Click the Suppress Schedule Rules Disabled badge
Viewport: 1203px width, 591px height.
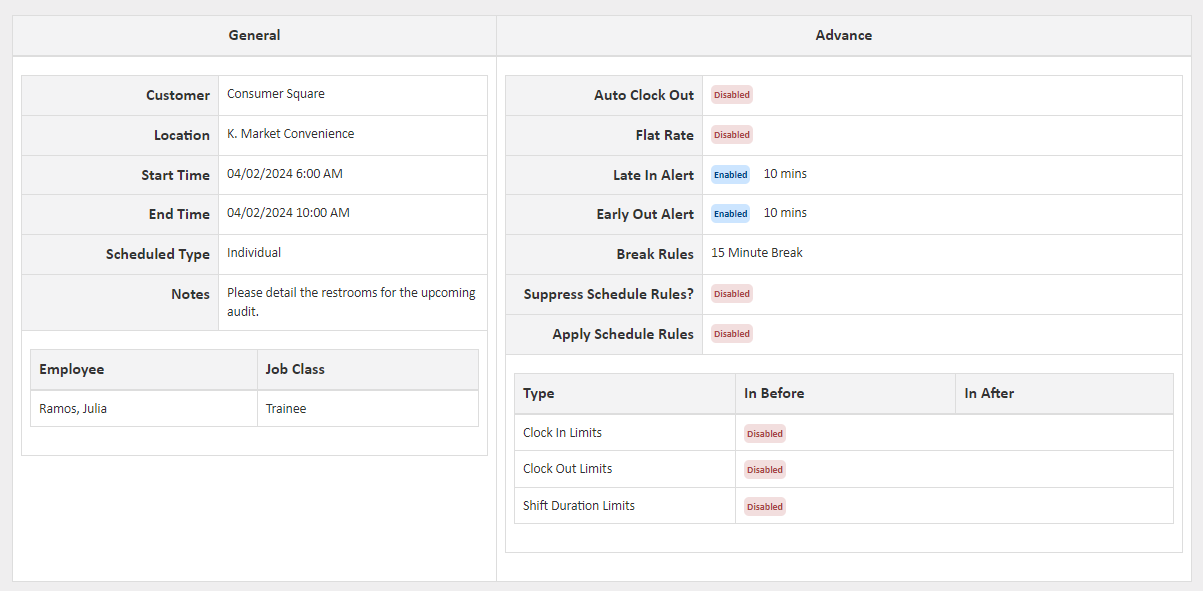point(731,294)
